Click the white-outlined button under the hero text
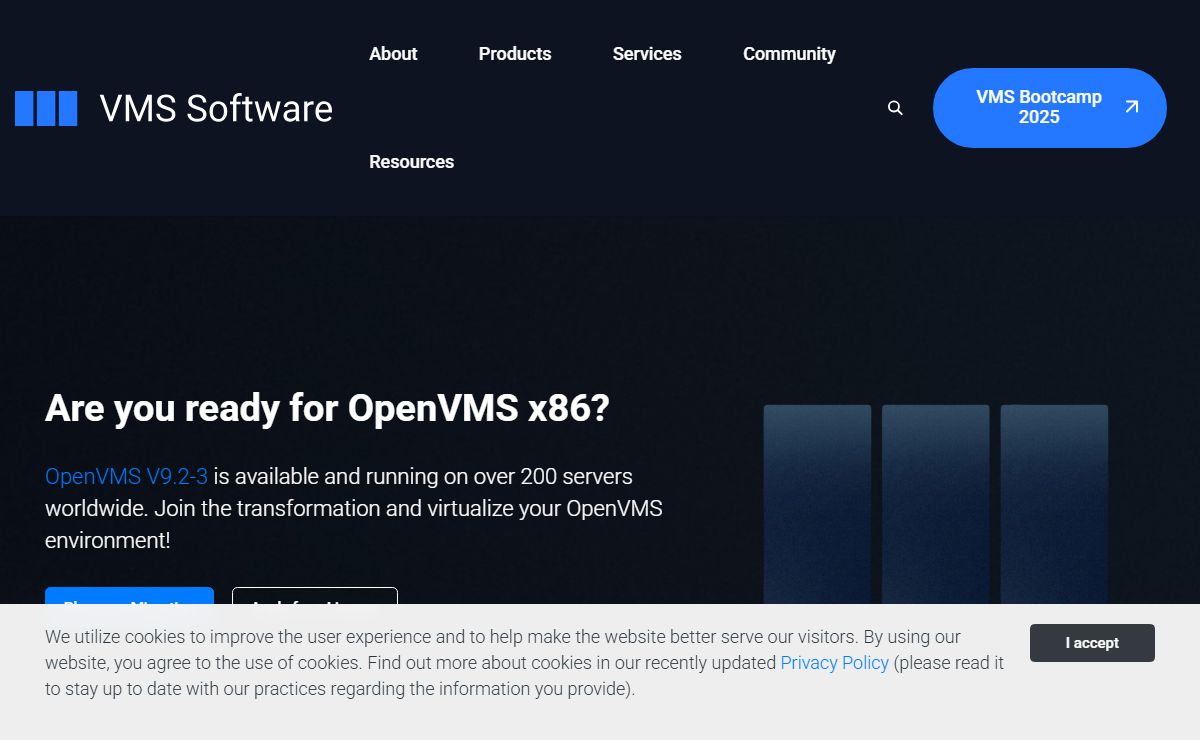Viewport: 1200px width, 740px height. point(315,596)
